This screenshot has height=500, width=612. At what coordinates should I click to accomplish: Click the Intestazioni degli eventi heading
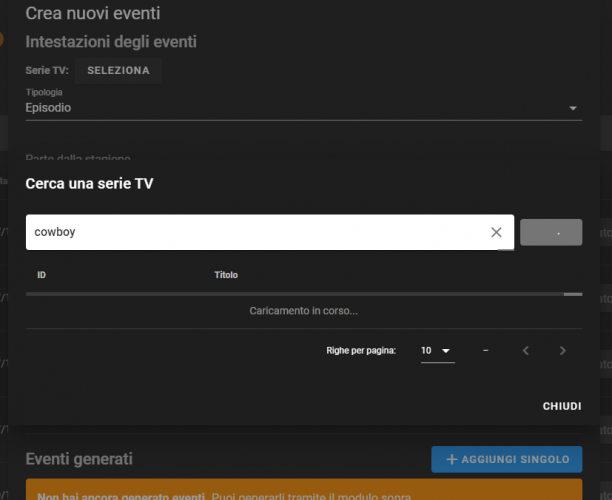pos(111,42)
